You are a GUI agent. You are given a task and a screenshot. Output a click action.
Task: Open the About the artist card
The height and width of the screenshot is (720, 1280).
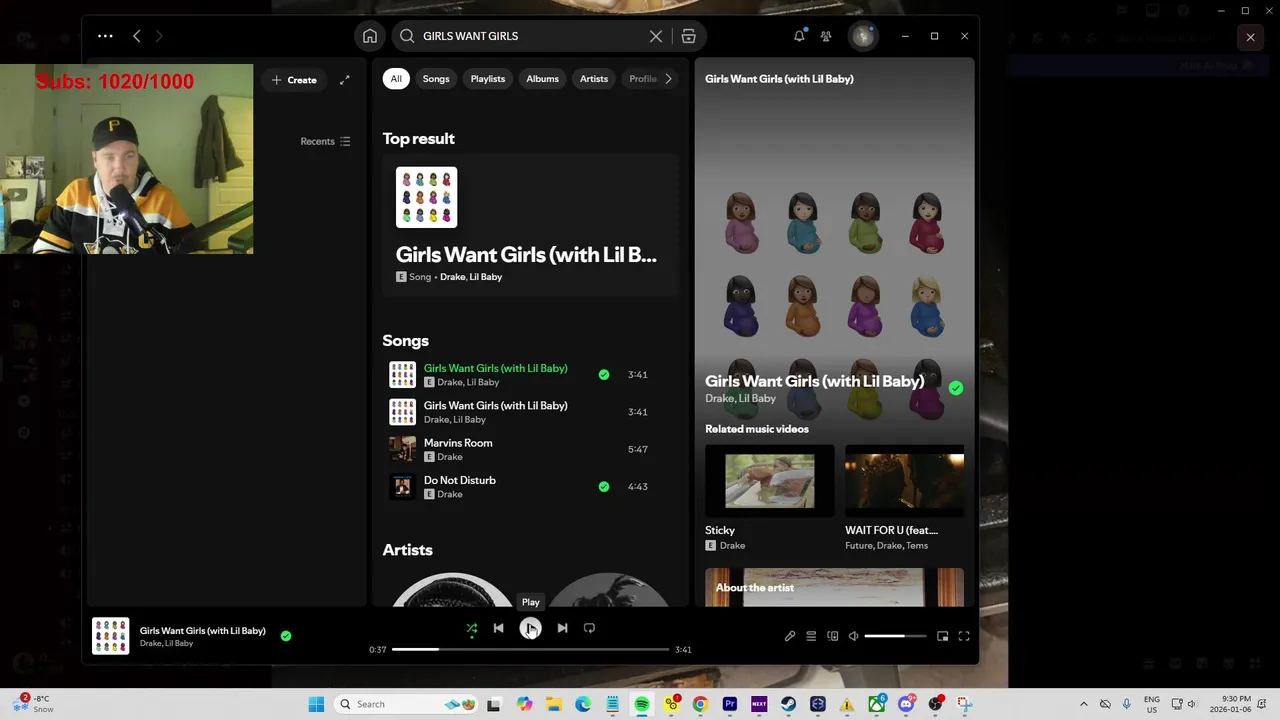click(834, 587)
